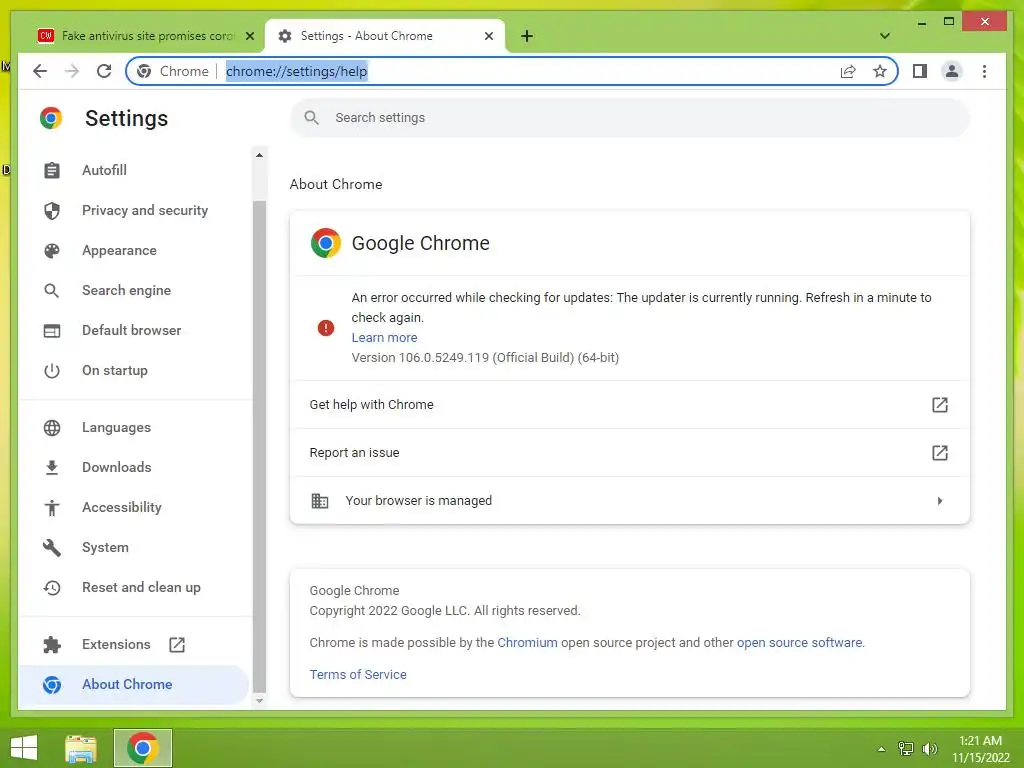1024x768 pixels.
Task: Click the Accessibility person icon
Action: coord(52,507)
